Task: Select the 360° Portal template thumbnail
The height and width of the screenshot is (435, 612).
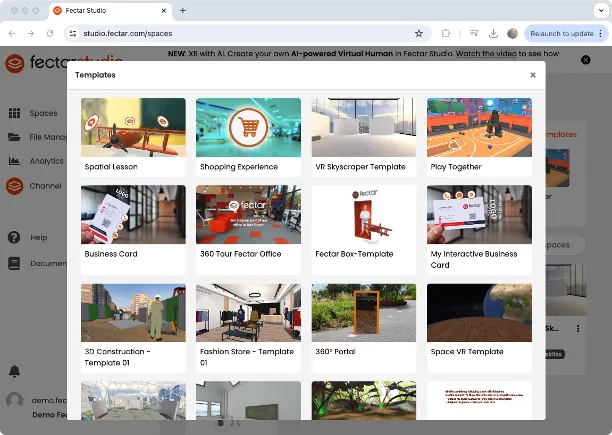Action: point(364,313)
